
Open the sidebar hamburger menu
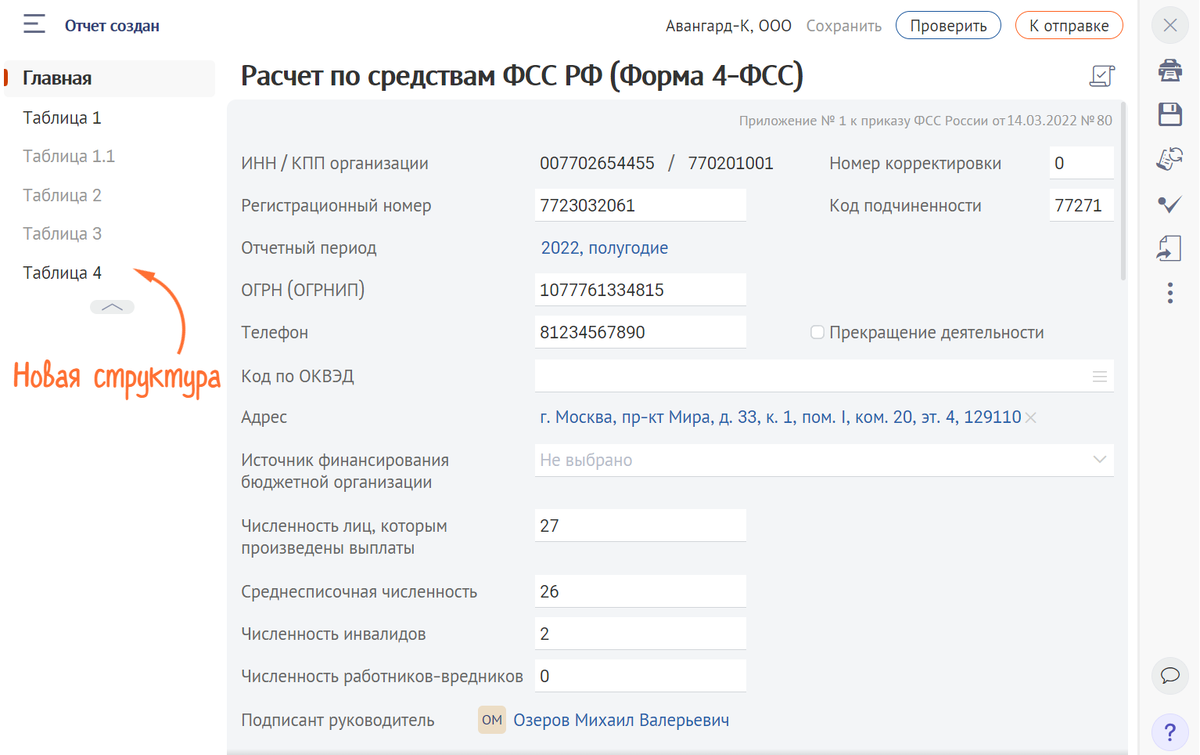point(33,24)
